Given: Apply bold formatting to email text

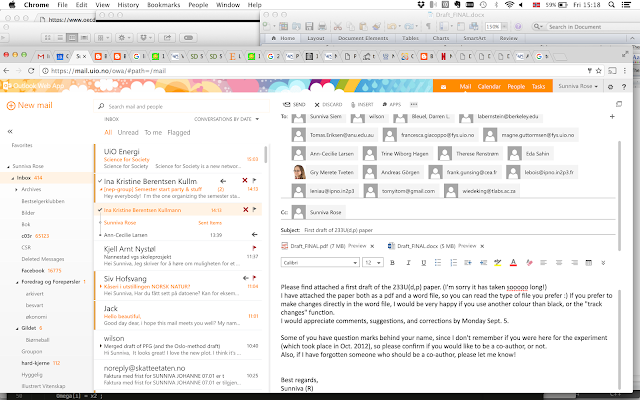Looking at the screenshot, I should coord(392,262).
